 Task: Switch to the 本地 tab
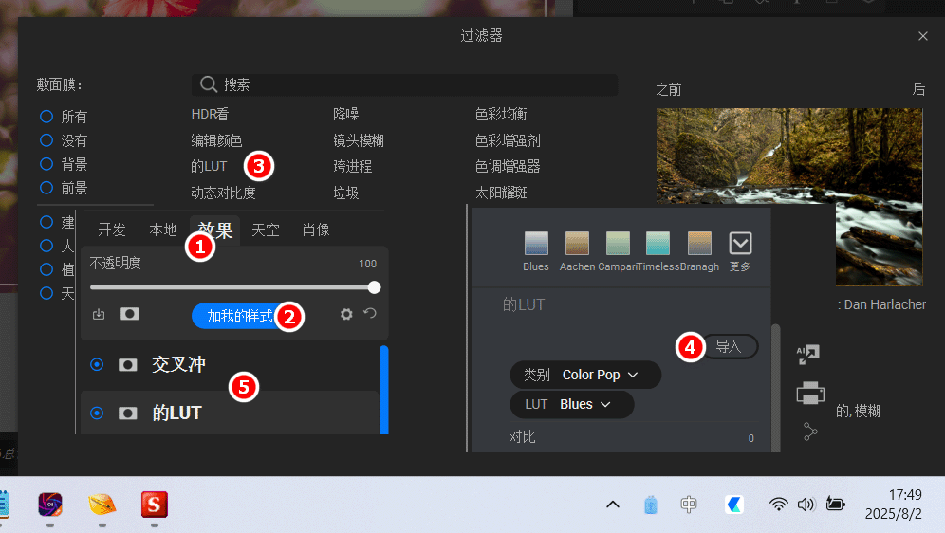(x=163, y=230)
